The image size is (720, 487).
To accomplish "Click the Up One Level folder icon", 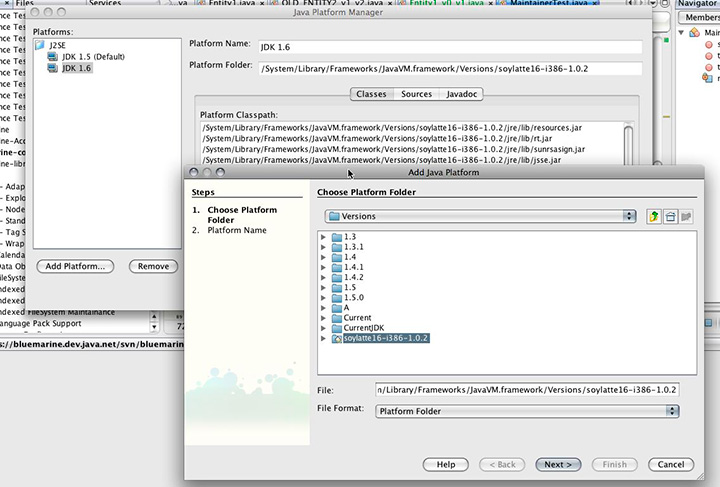I will (x=654, y=216).
